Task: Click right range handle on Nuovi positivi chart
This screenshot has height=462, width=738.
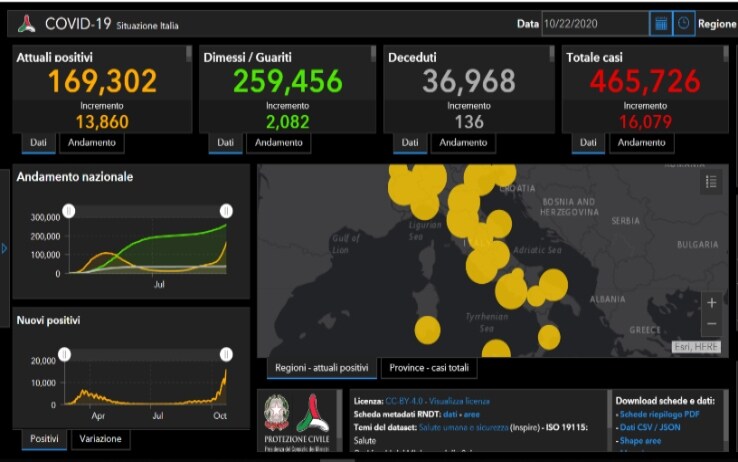Action: [226, 354]
